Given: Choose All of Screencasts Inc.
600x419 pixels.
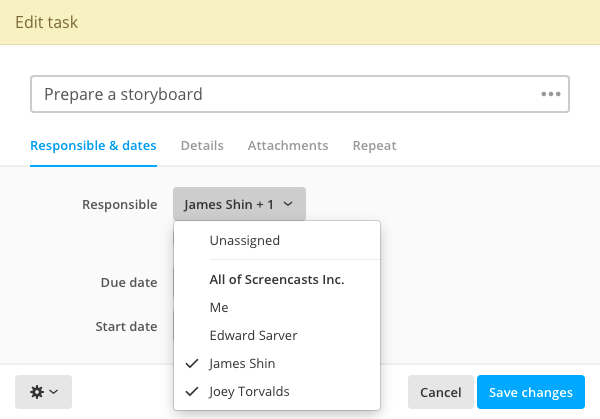Looking at the screenshot, I should pyautogui.click(x=277, y=280).
